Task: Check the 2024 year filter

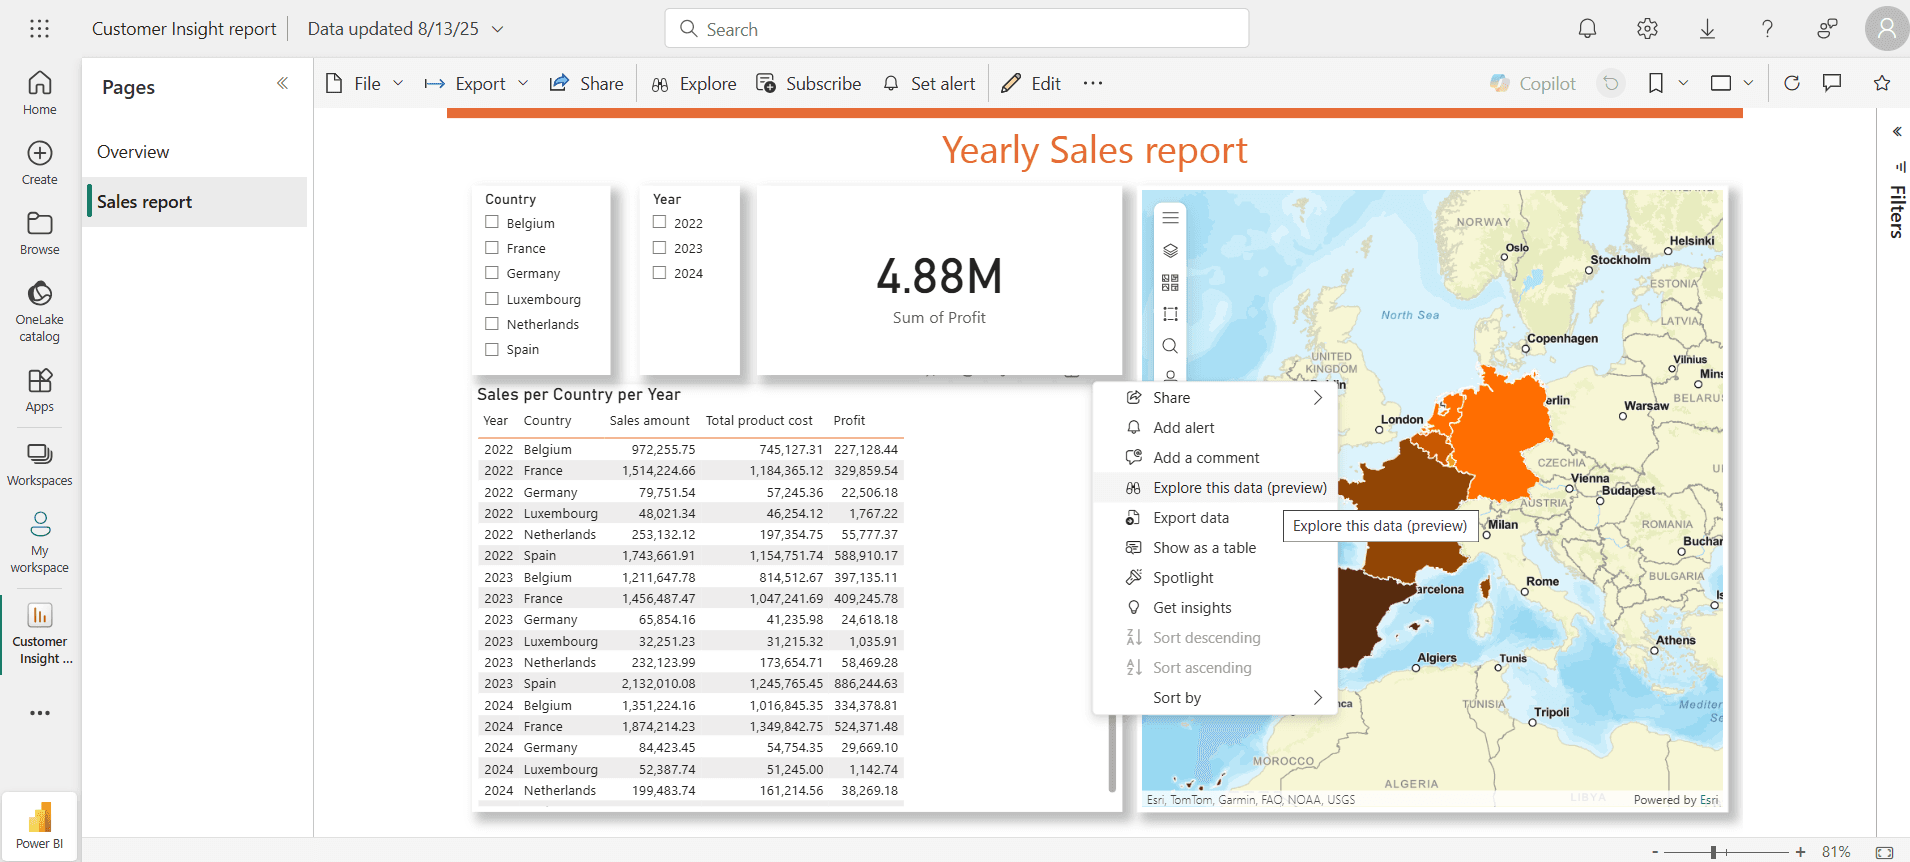Action: coord(660,272)
